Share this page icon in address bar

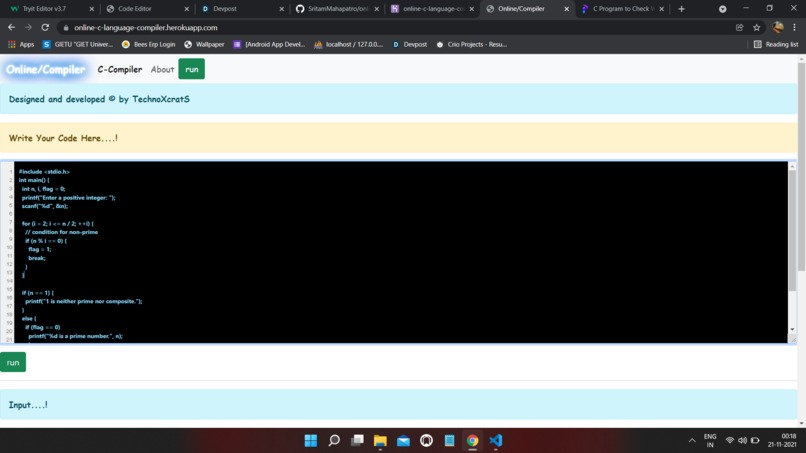(739, 27)
